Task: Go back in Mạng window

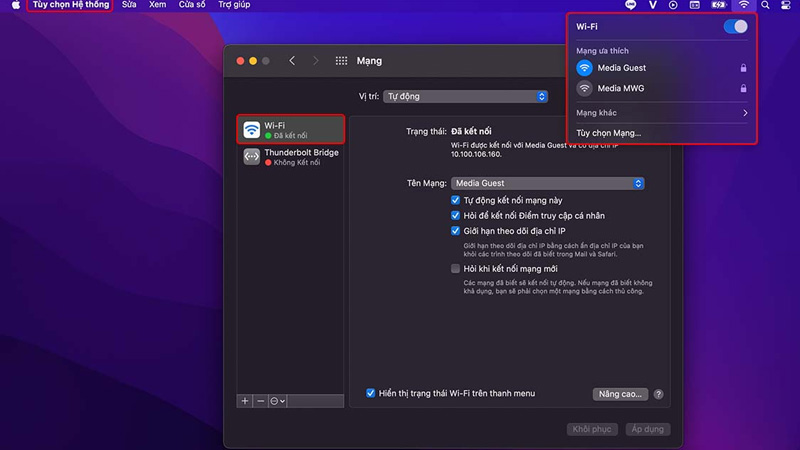Action: pyautogui.click(x=292, y=61)
